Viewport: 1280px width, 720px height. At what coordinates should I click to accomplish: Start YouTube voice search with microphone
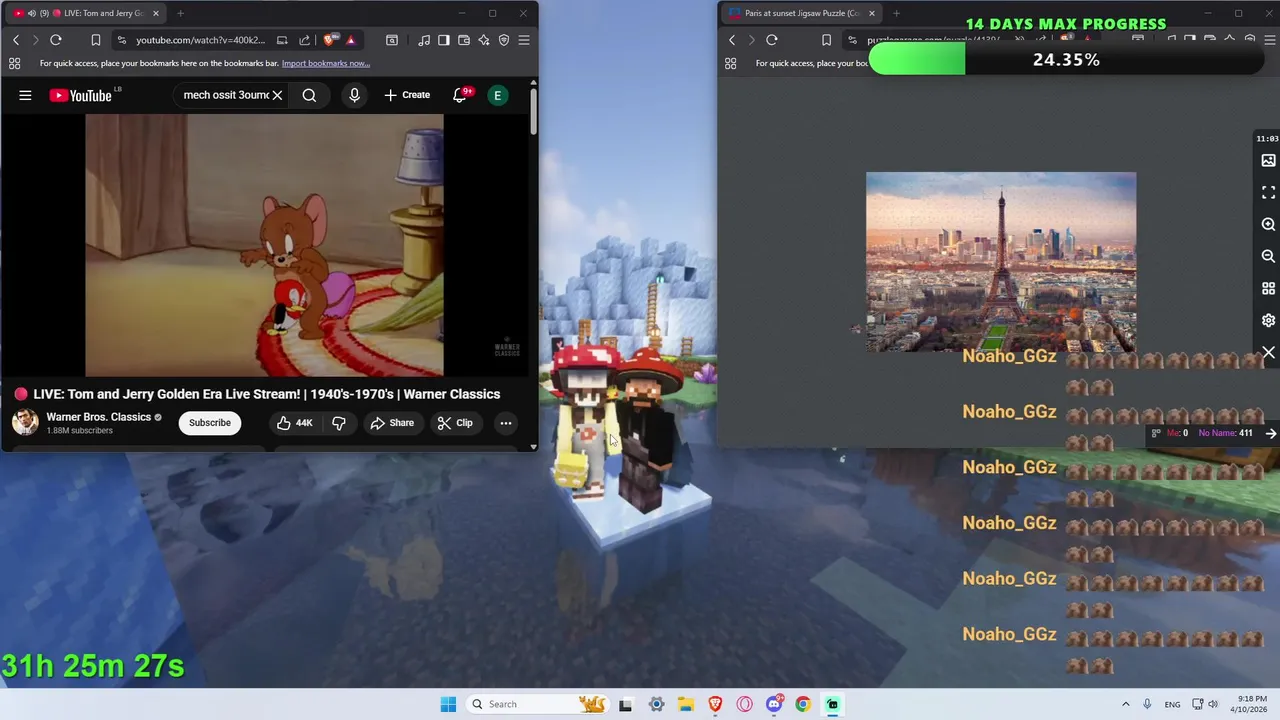354,95
